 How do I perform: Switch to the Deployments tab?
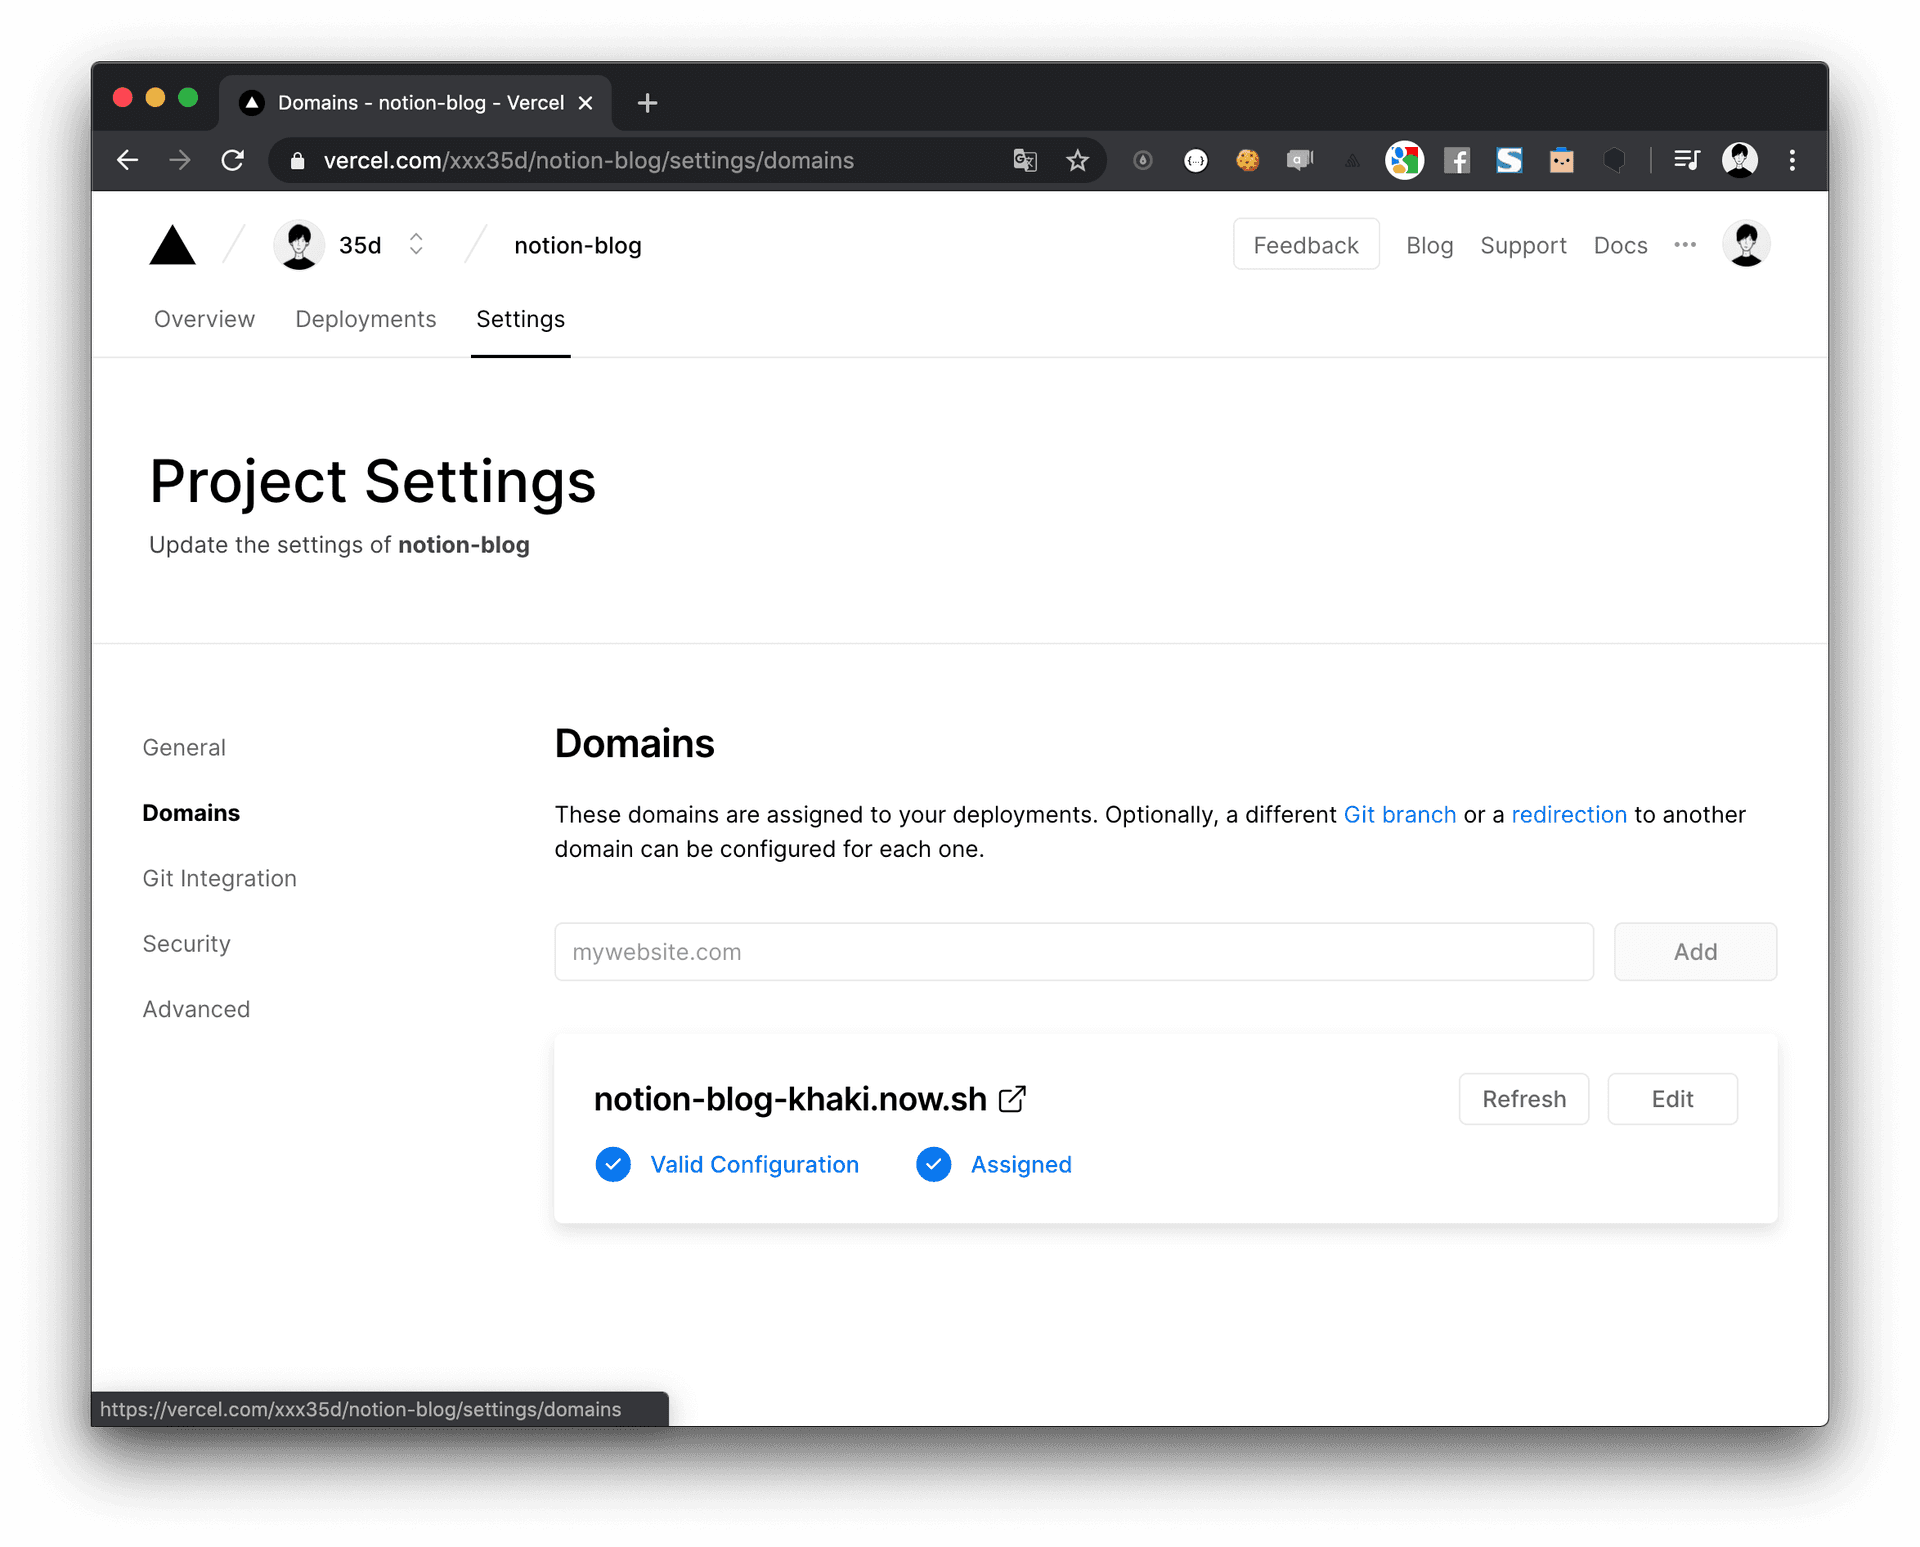[x=366, y=317]
